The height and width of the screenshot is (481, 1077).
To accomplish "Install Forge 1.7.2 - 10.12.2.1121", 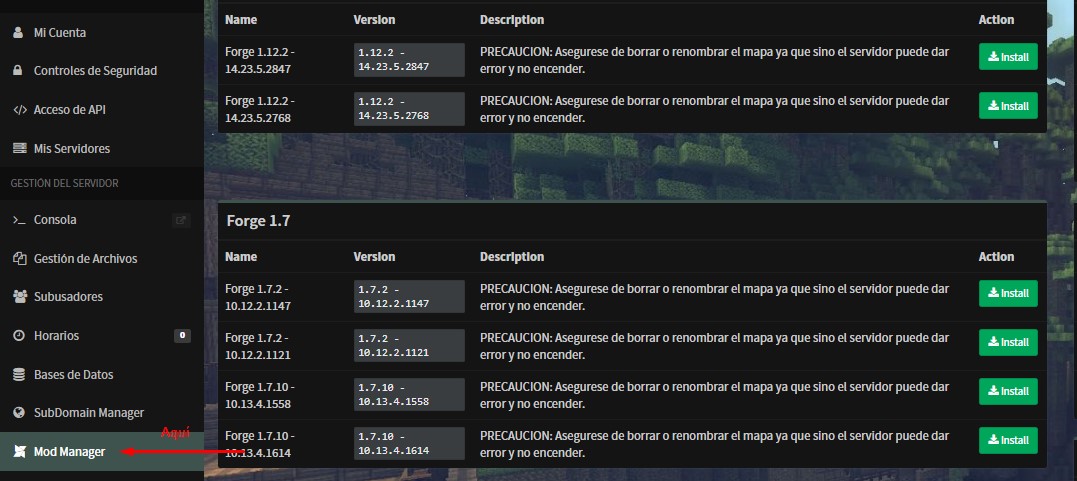I will [1008, 342].
